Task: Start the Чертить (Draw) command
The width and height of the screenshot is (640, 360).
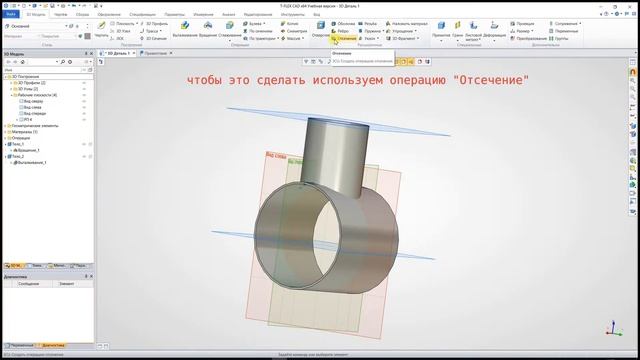Action: (x=101, y=29)
